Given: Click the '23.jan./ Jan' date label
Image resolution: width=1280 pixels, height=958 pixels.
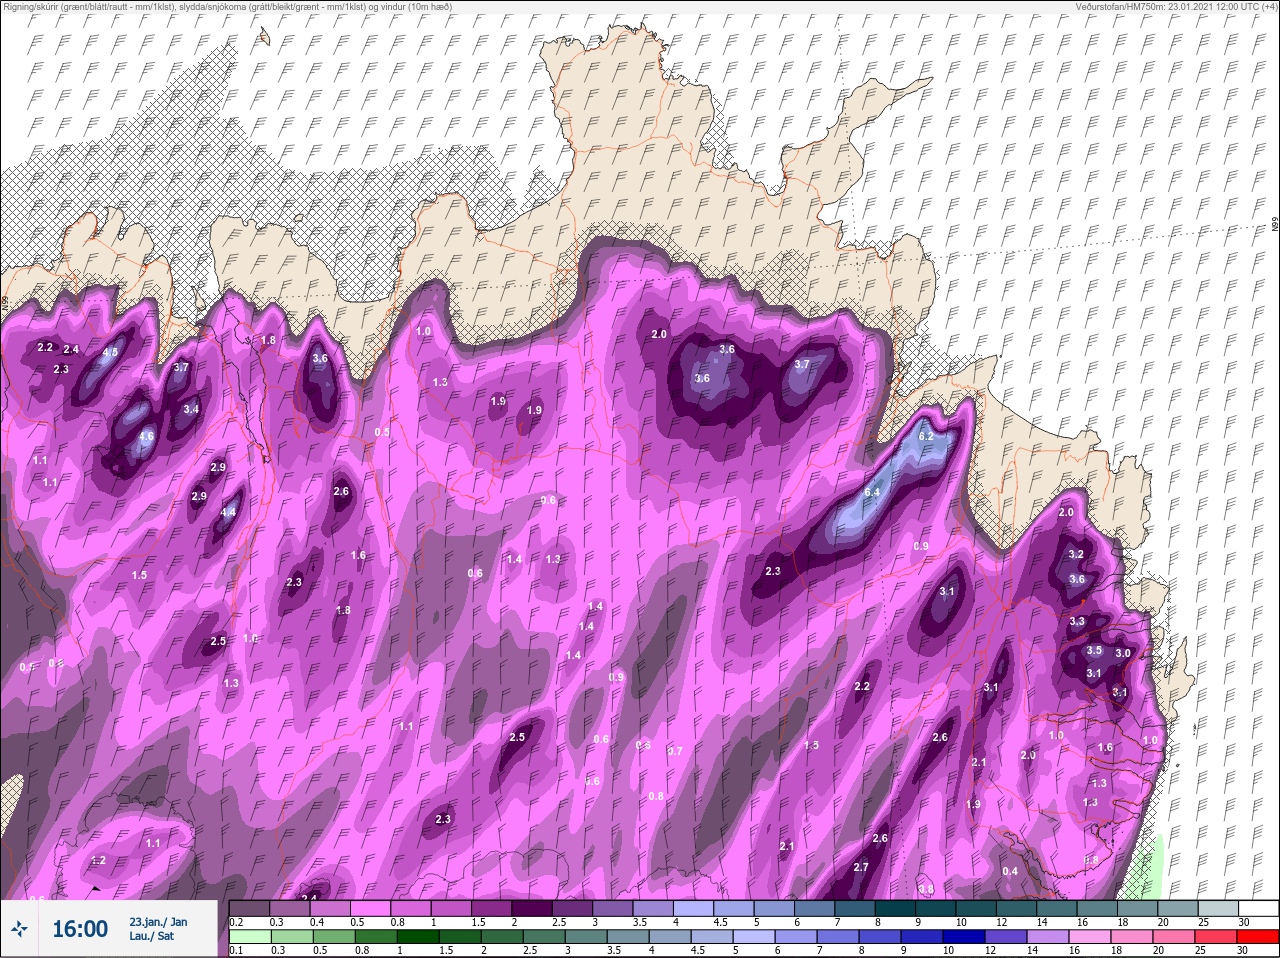Looking at the screenshot, I should point(158,921).
